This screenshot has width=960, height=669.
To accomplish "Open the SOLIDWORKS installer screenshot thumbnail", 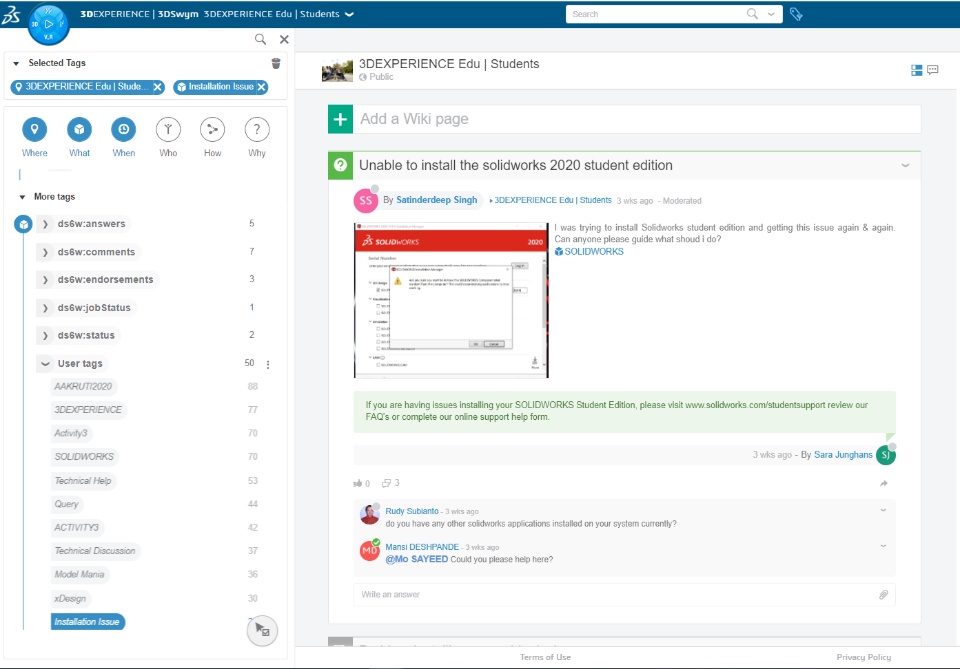I will point(451,300).
